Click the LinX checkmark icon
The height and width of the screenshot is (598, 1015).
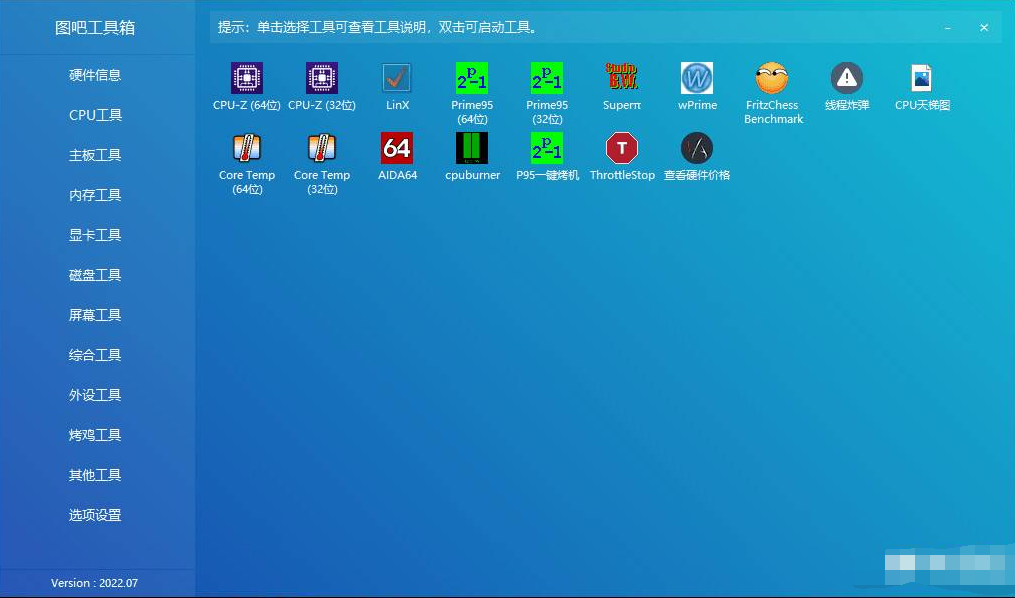coord(397,78)
